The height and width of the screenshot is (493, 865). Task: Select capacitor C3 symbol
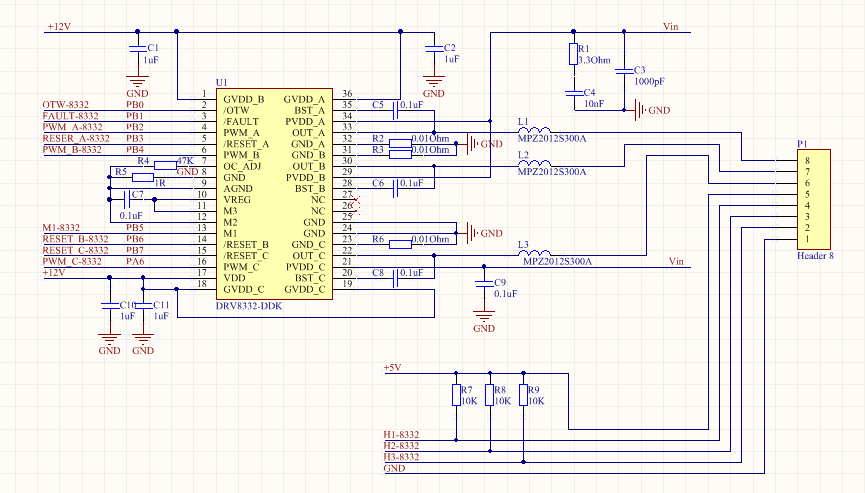click(624, 71)
